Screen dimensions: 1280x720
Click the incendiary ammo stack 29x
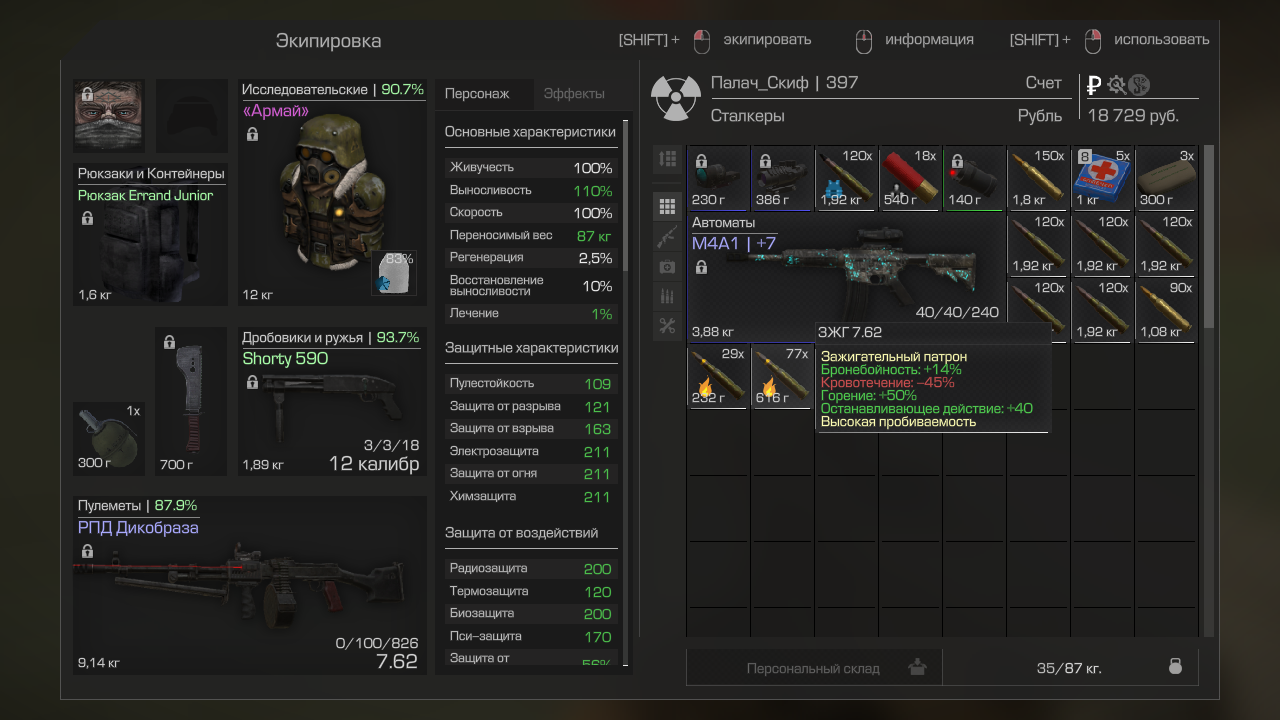(718, 376)
